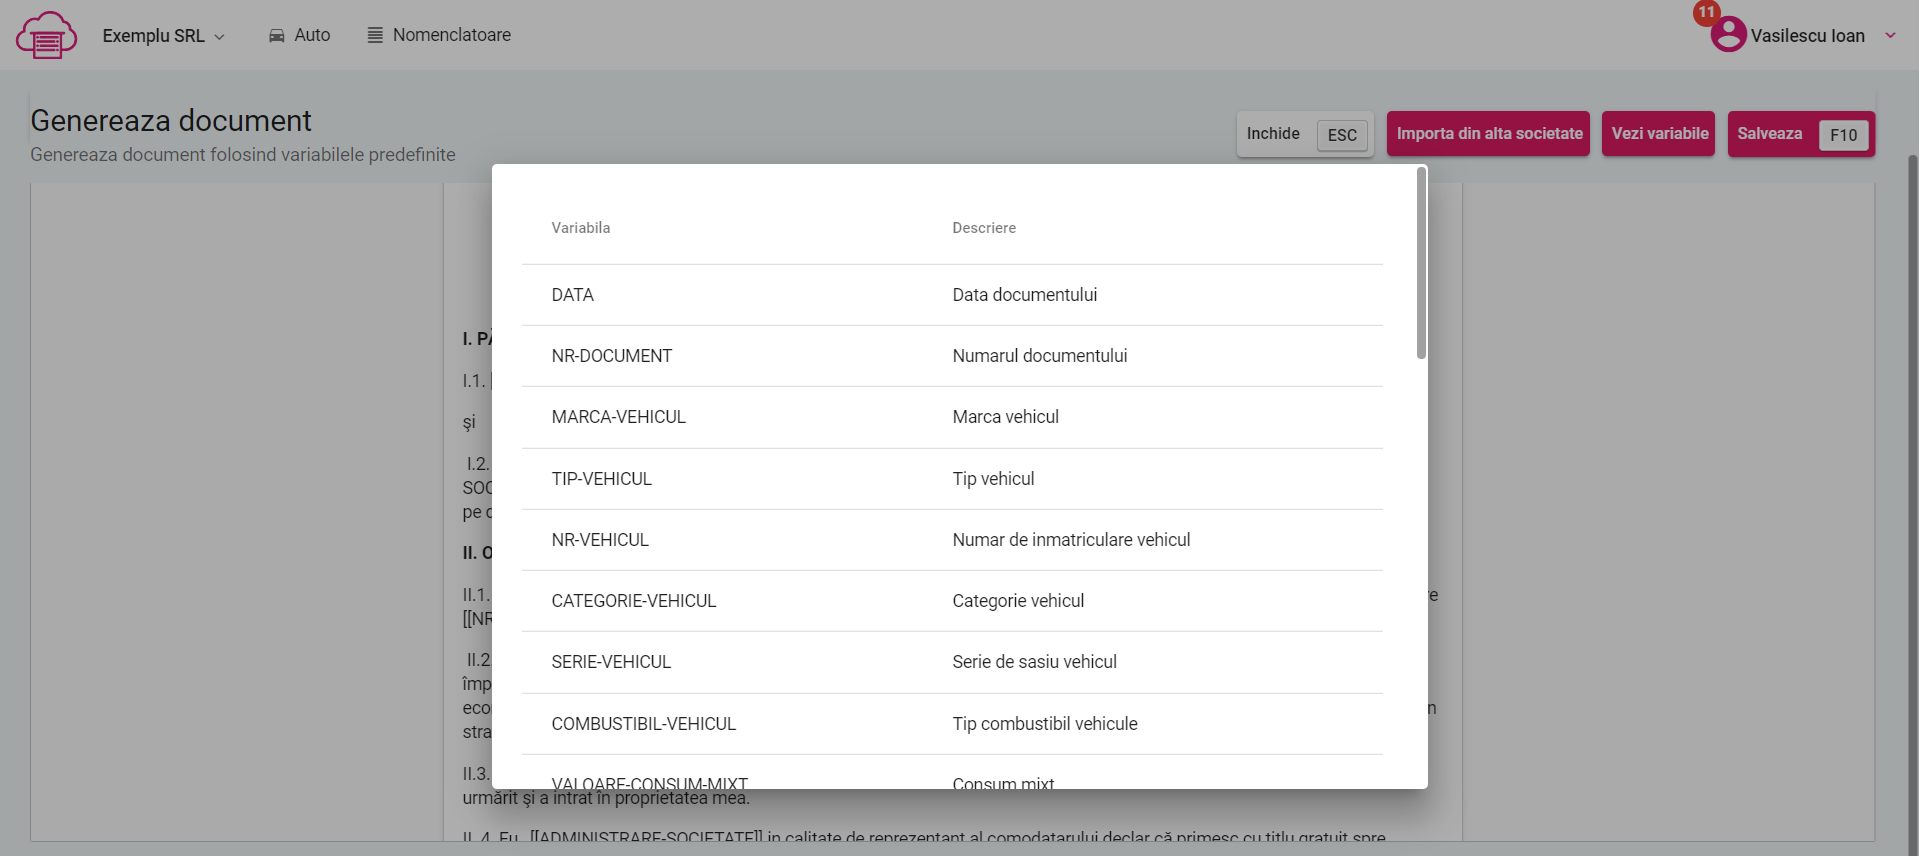Screen dimensions: 1920x856
Task: Select the COMBUSTIBIL-VEHICUL variable
Action: [x=644, y=724]
